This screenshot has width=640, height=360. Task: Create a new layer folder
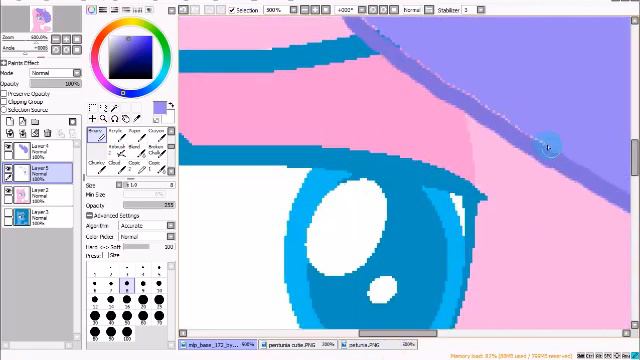click(35, 122)
